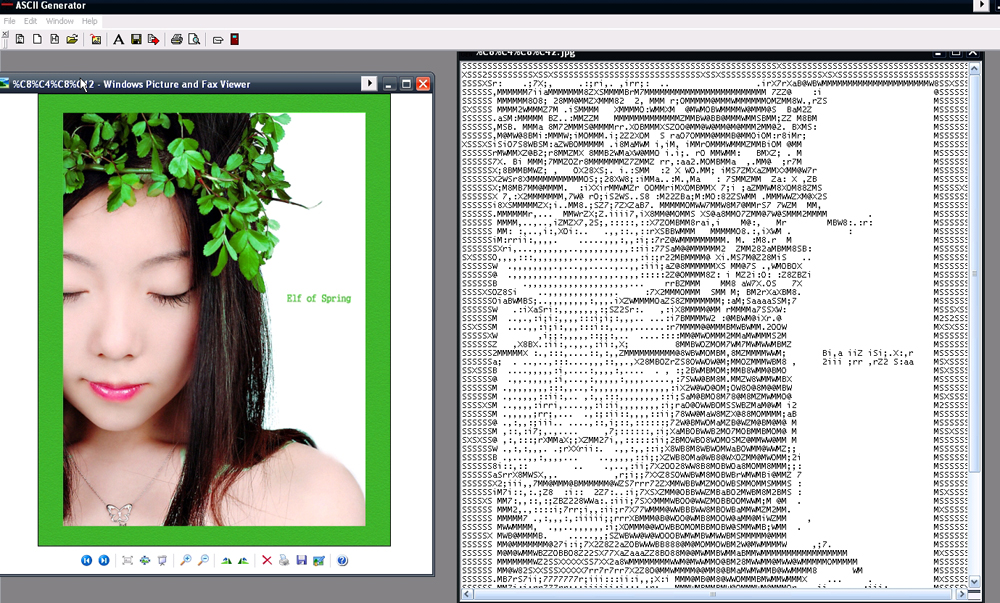1000x603 pixels.
Task: Delete the picture with the red X
Action: [267, 561]
